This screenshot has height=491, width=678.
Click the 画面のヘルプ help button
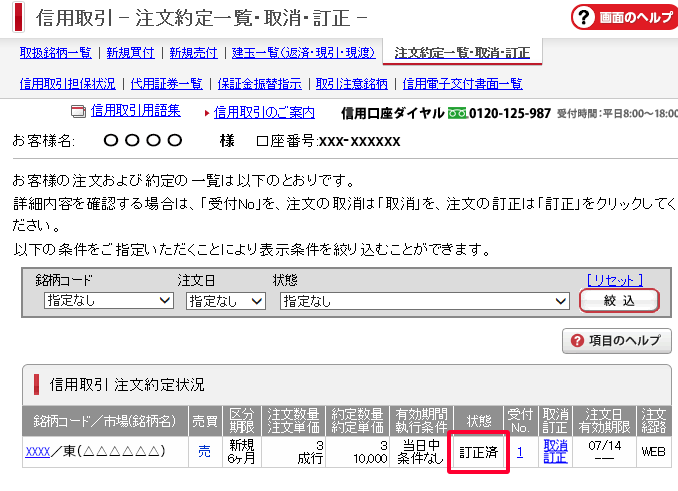(x=624, y=17)
